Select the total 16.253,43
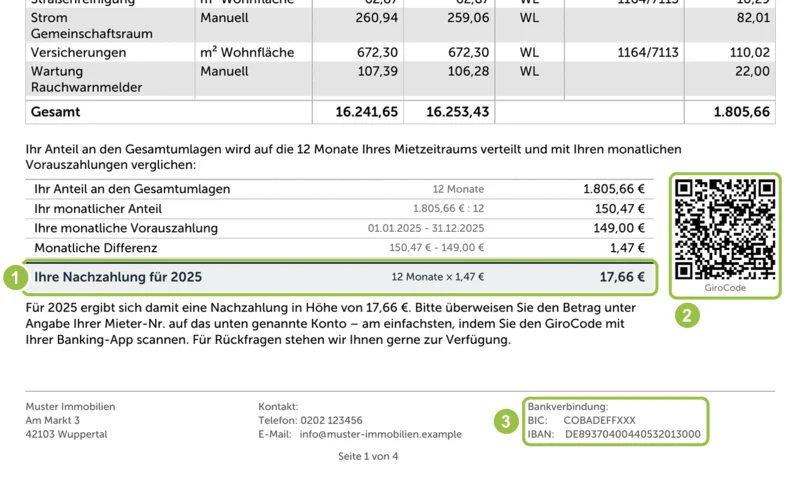This screenshot has height=500, width=800. click(458, 112)
